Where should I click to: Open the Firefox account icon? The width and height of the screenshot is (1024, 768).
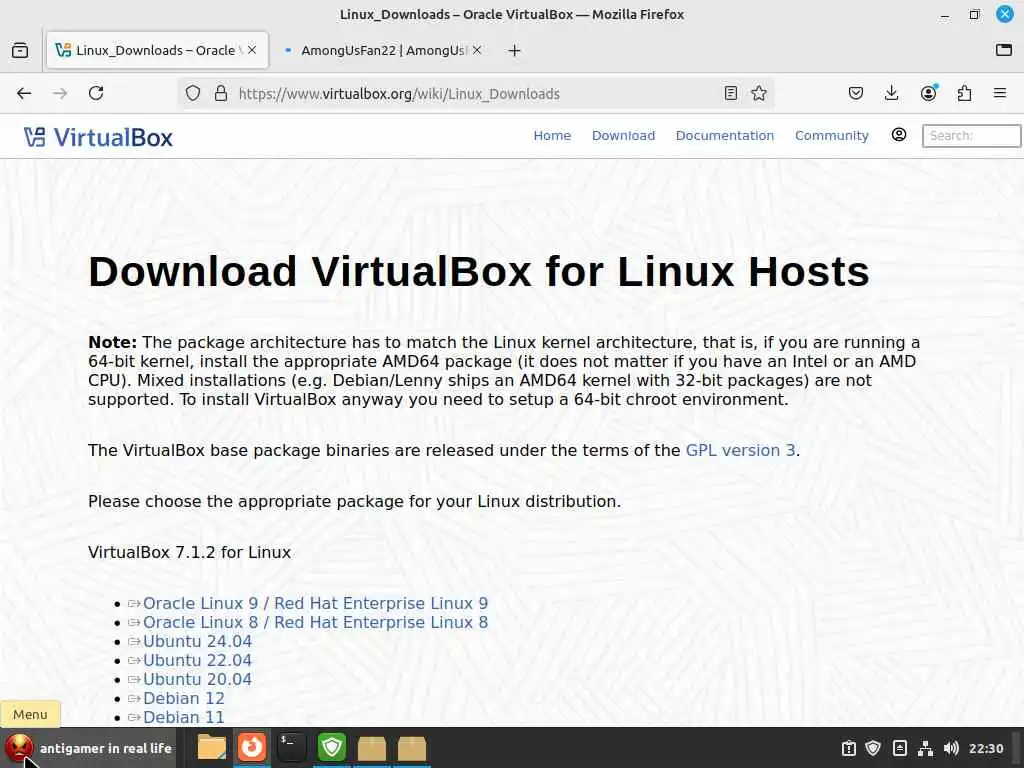pos(928,93)
